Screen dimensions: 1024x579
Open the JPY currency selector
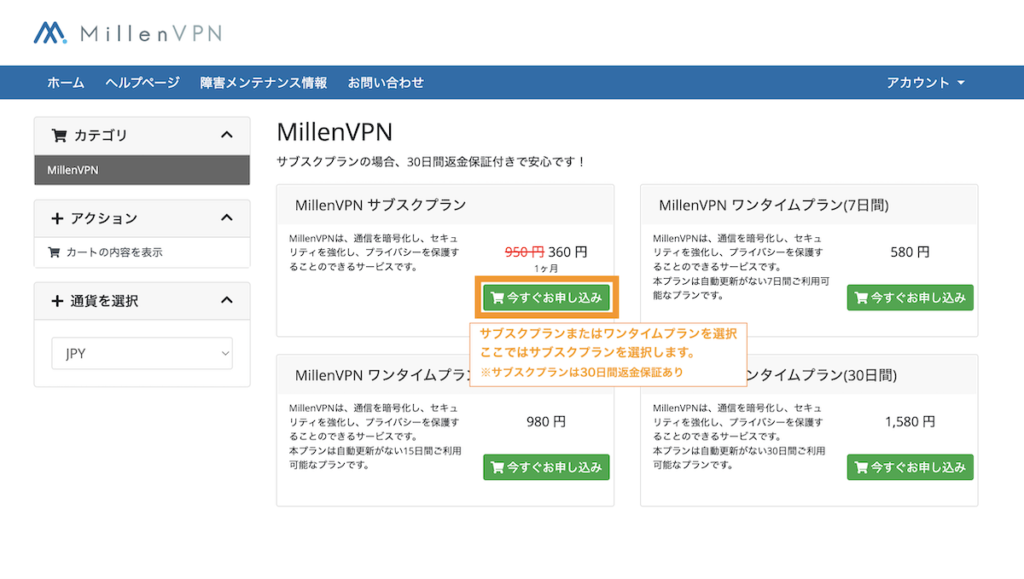141,354
